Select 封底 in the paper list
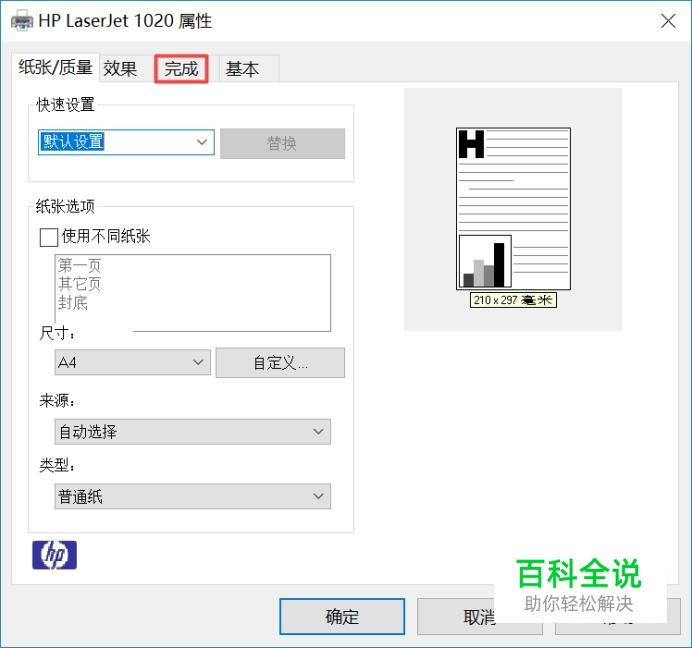 click(73, 303)
